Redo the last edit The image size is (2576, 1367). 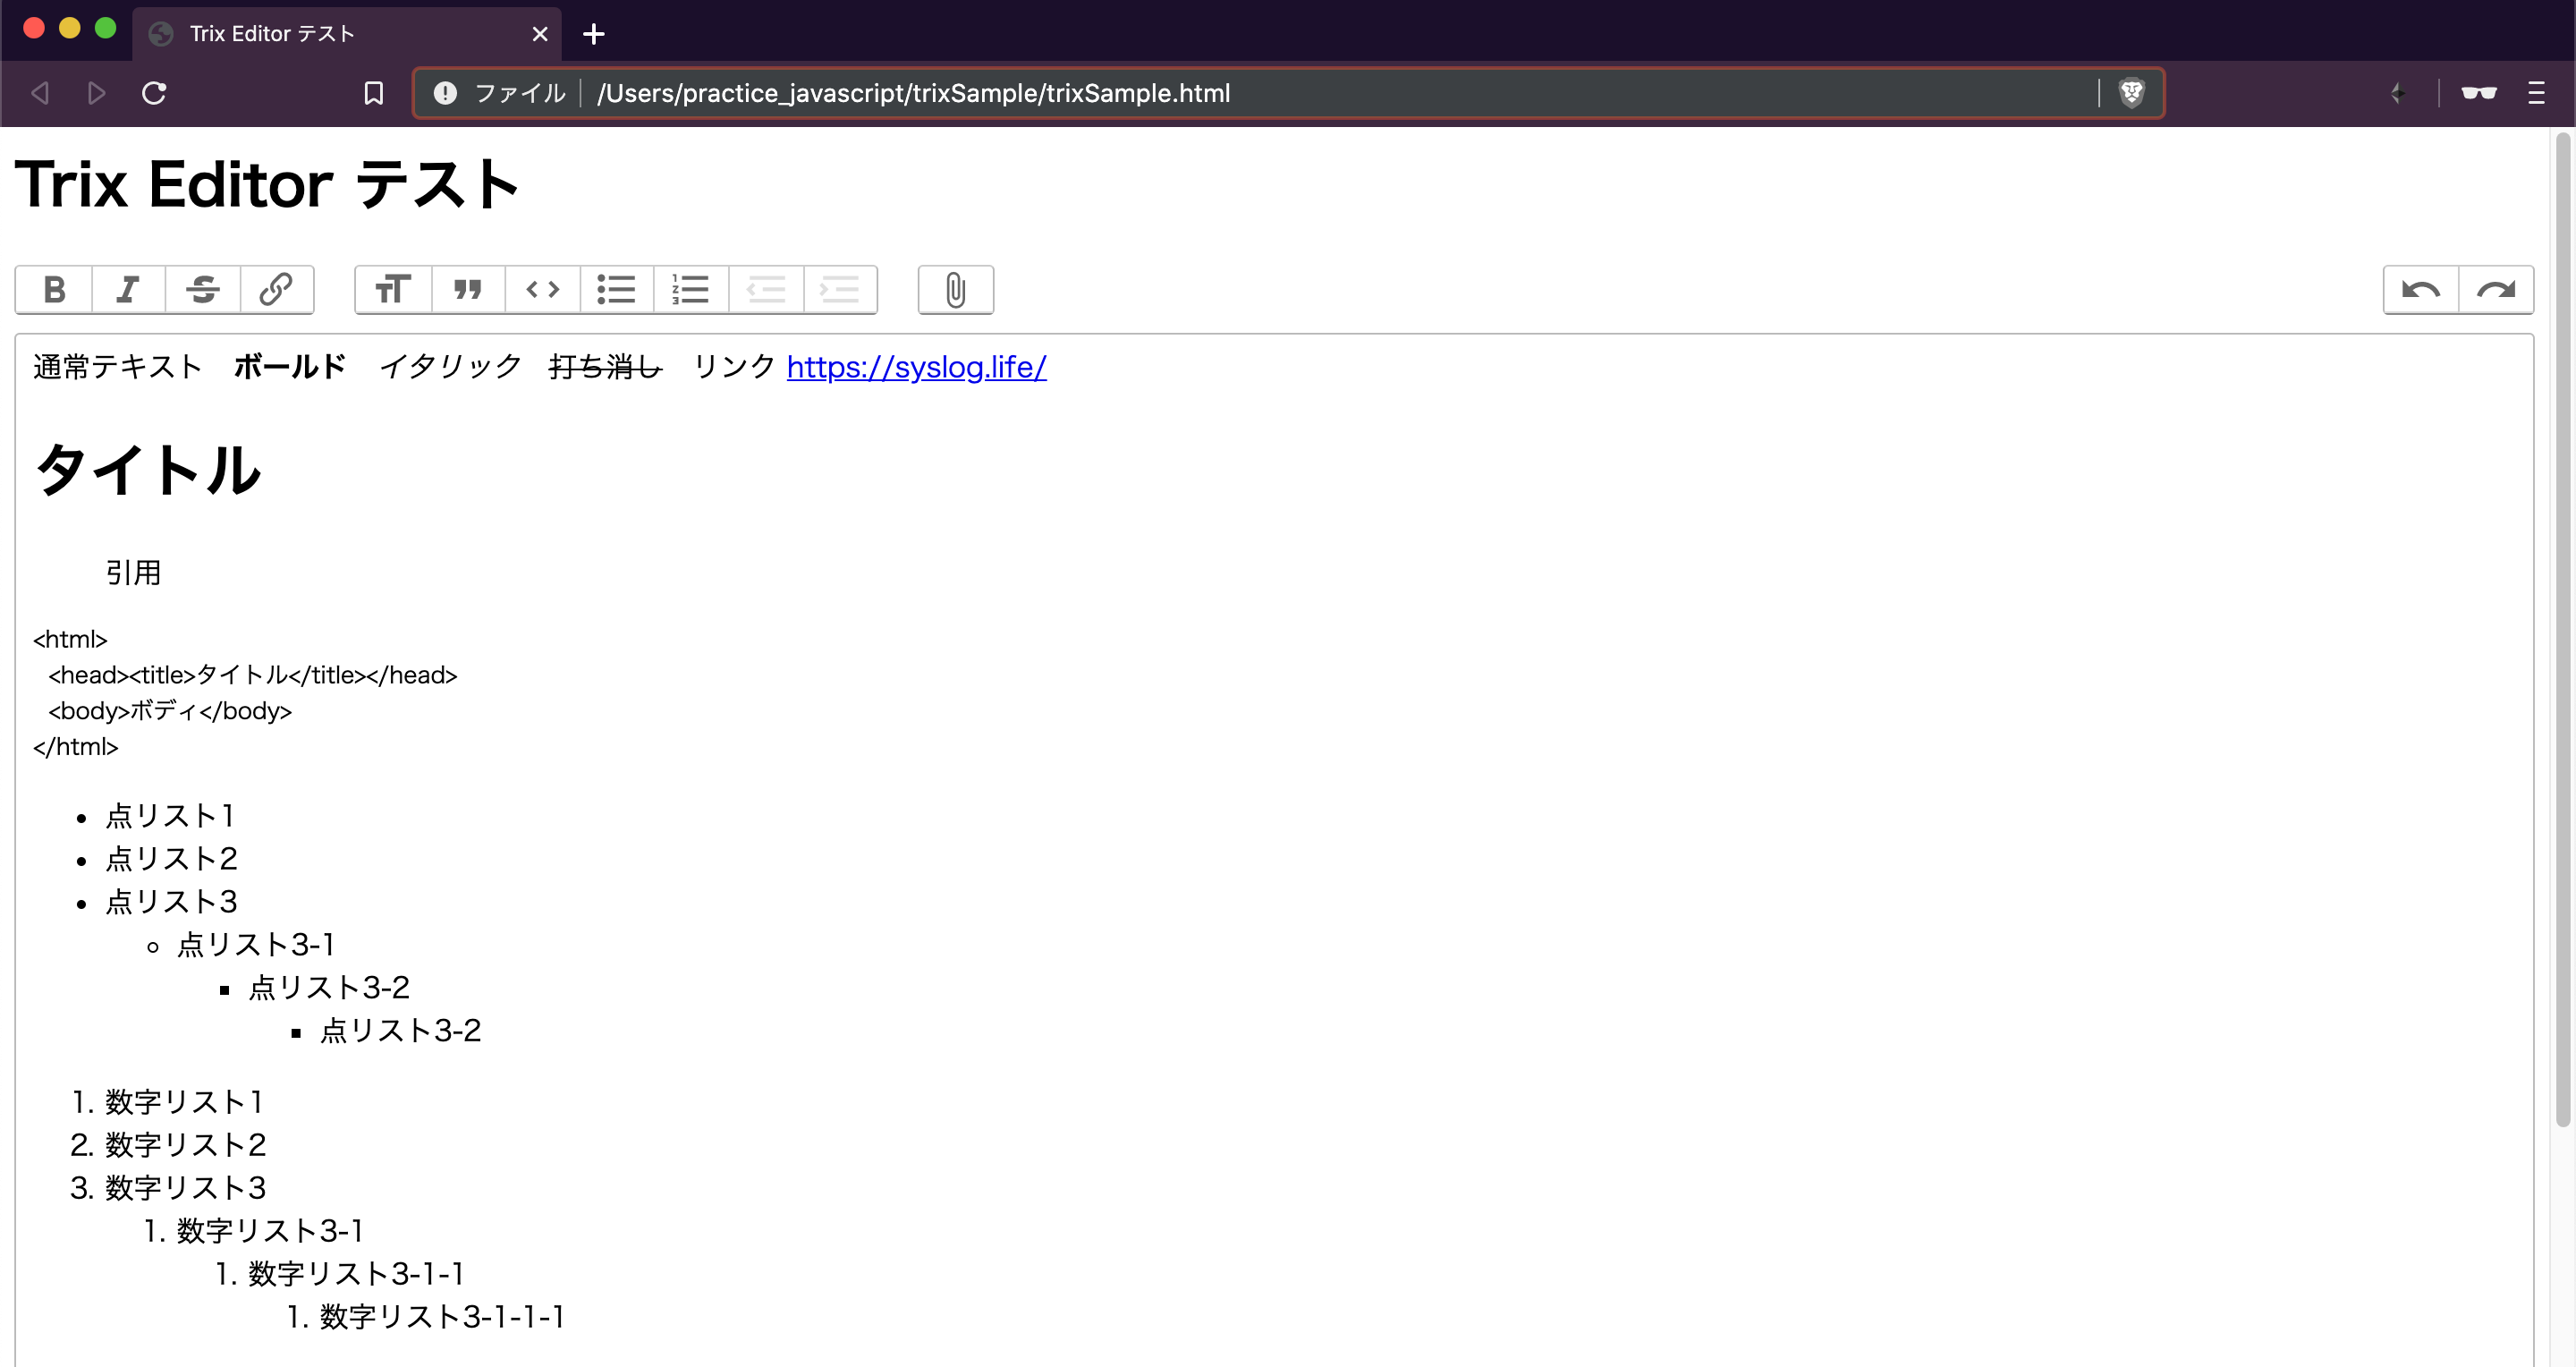pyautogui.click(x=2496, y=290)
